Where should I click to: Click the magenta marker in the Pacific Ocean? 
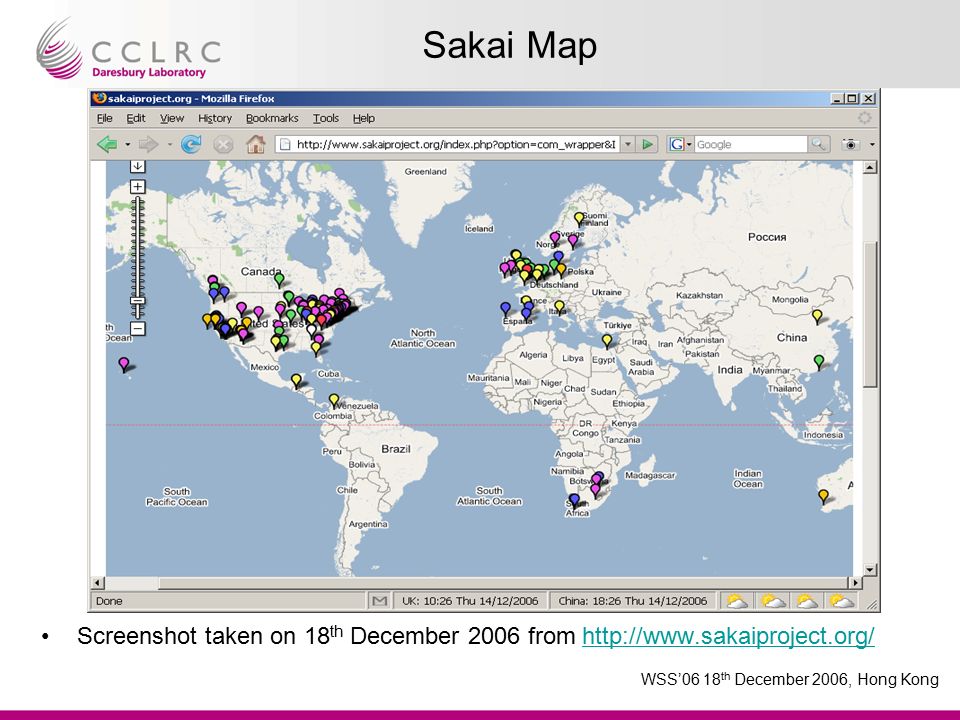coord(124,365)
